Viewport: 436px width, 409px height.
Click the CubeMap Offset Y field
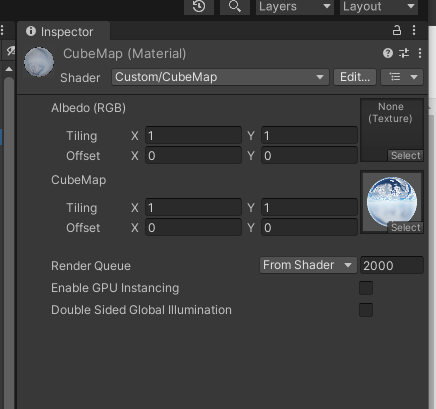click(309, 228)
